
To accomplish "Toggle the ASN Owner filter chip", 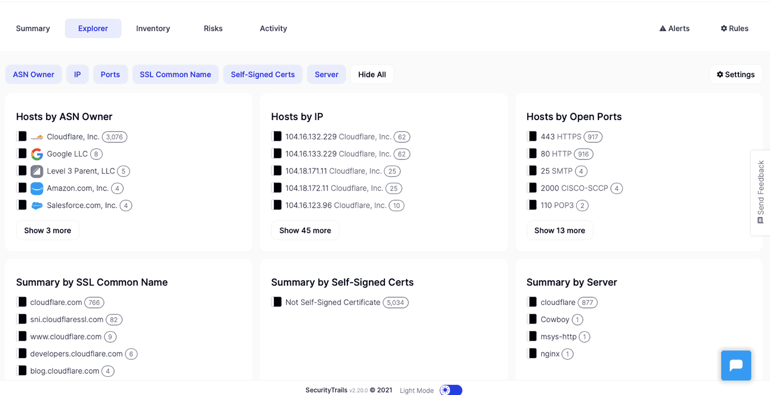I will [33, 75].
